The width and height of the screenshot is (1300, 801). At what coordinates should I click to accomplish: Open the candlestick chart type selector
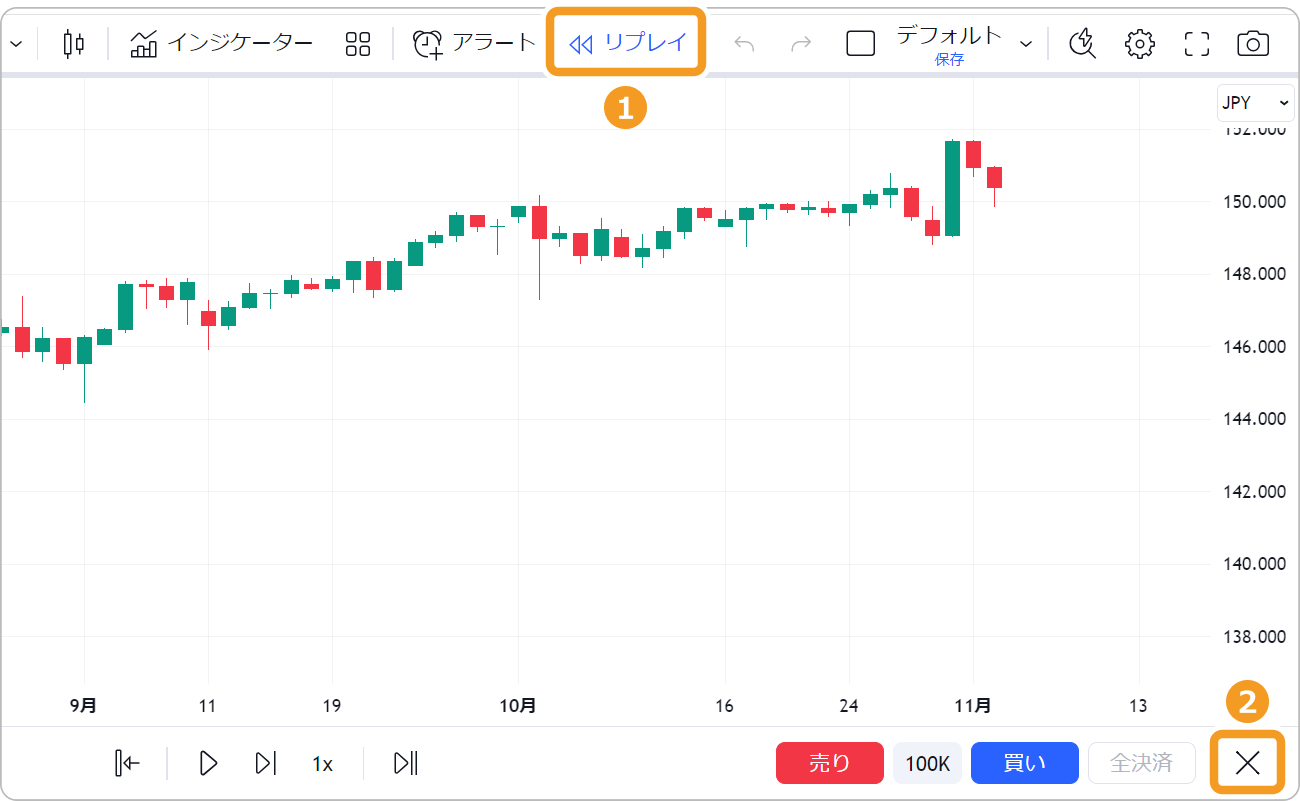point(73,43)
